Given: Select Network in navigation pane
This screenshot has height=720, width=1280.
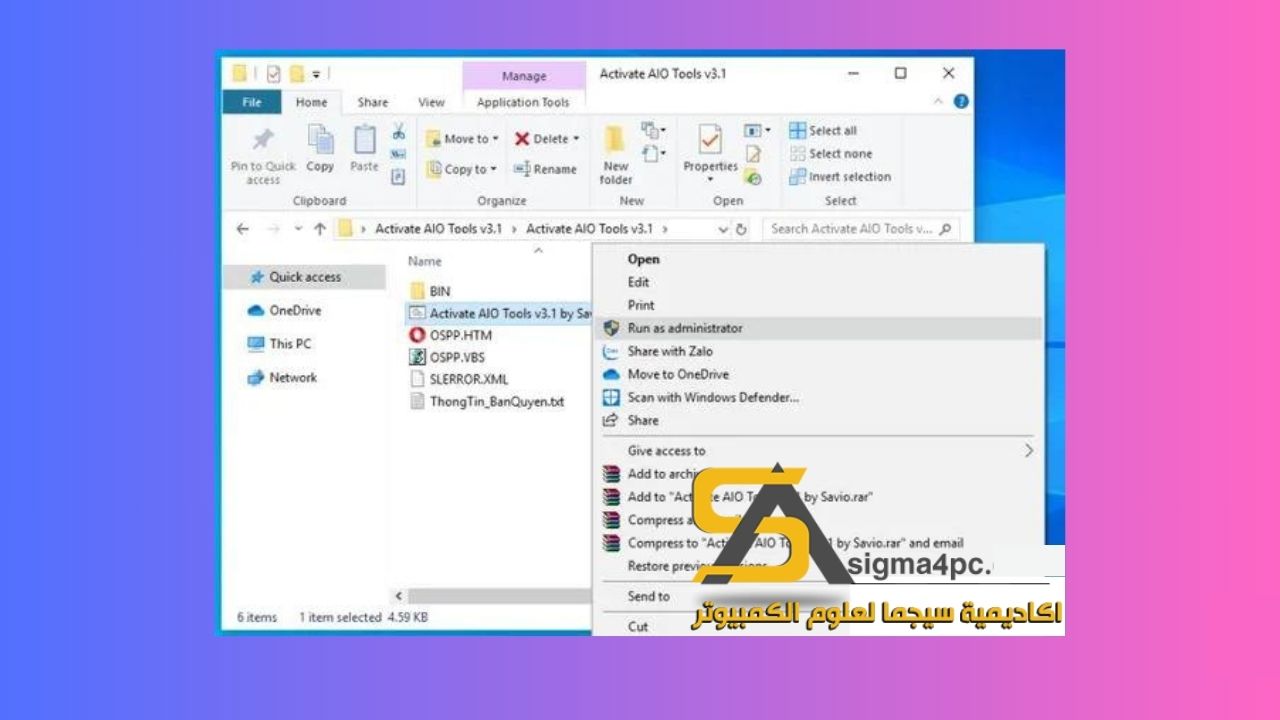Looking at the screenshot, I should [282, 377].
